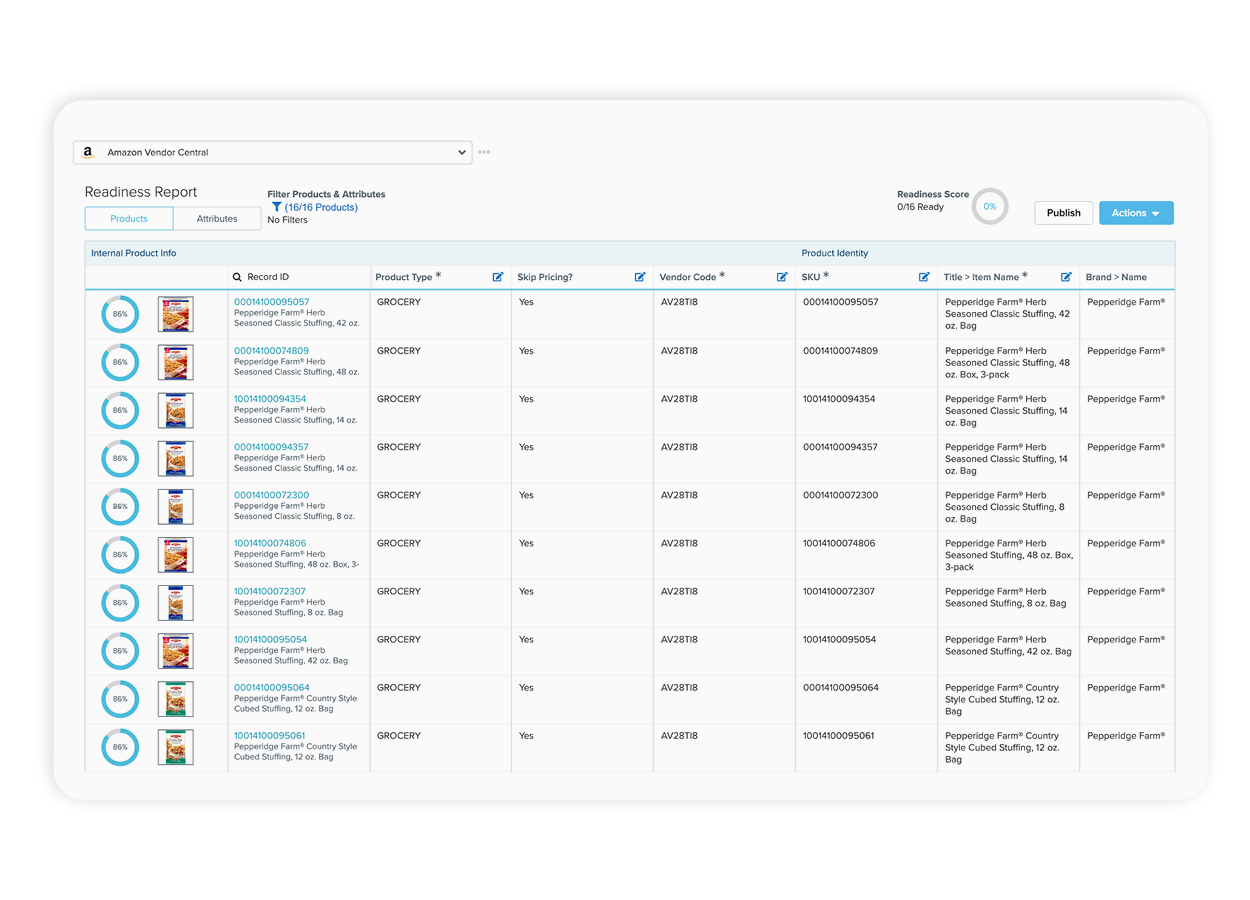Screen dimensions: 1250x900
Task: Select title cell for SKU 00014100095064
Action: tap(1009, 699)
